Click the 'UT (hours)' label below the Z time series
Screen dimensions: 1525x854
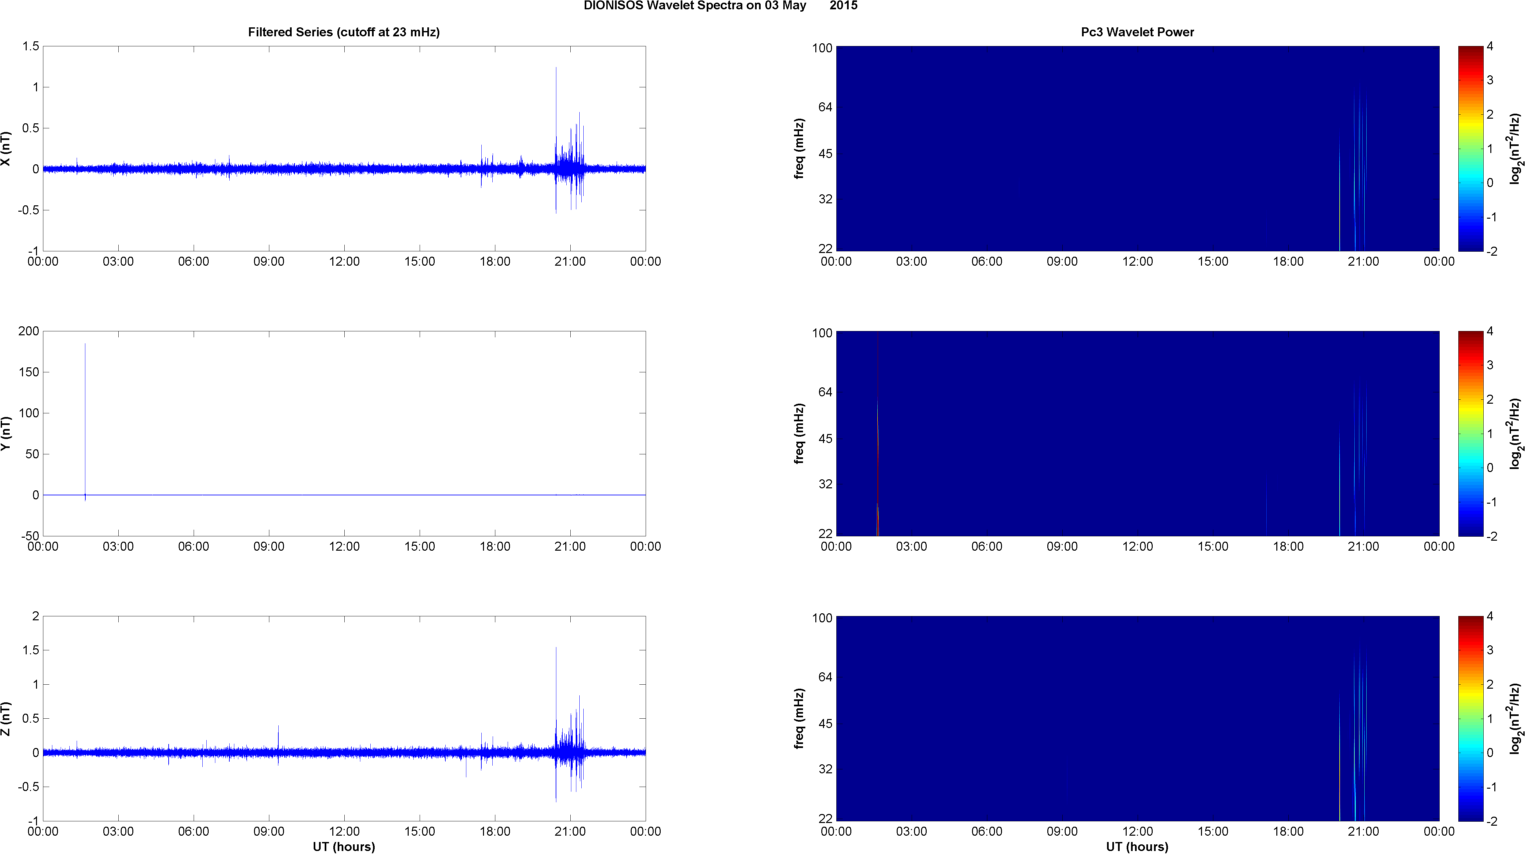point(344,847)
